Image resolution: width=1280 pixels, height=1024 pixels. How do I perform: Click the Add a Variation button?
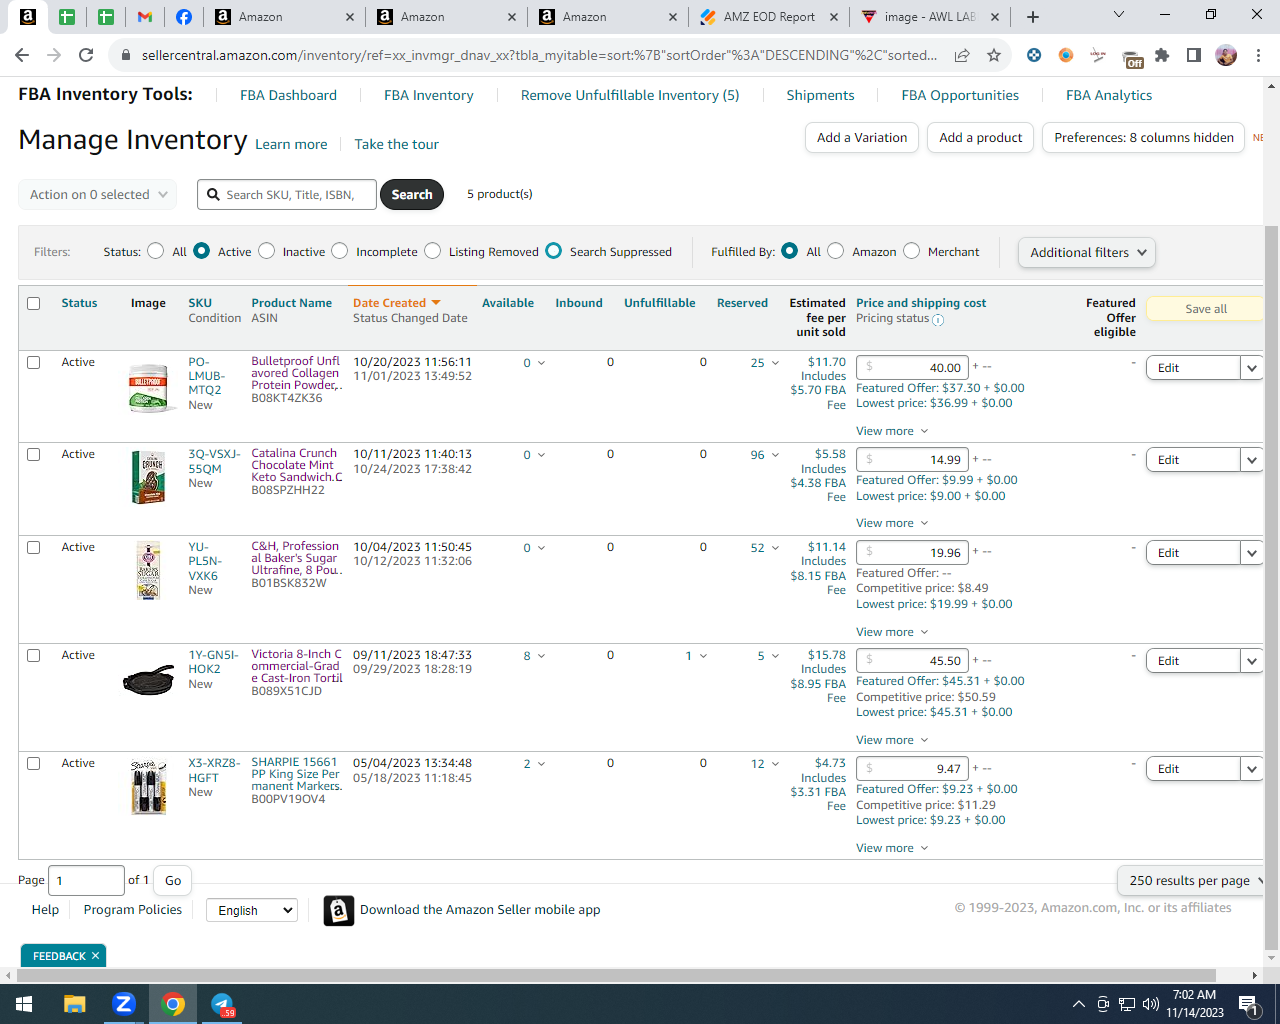tap(862, 138)
